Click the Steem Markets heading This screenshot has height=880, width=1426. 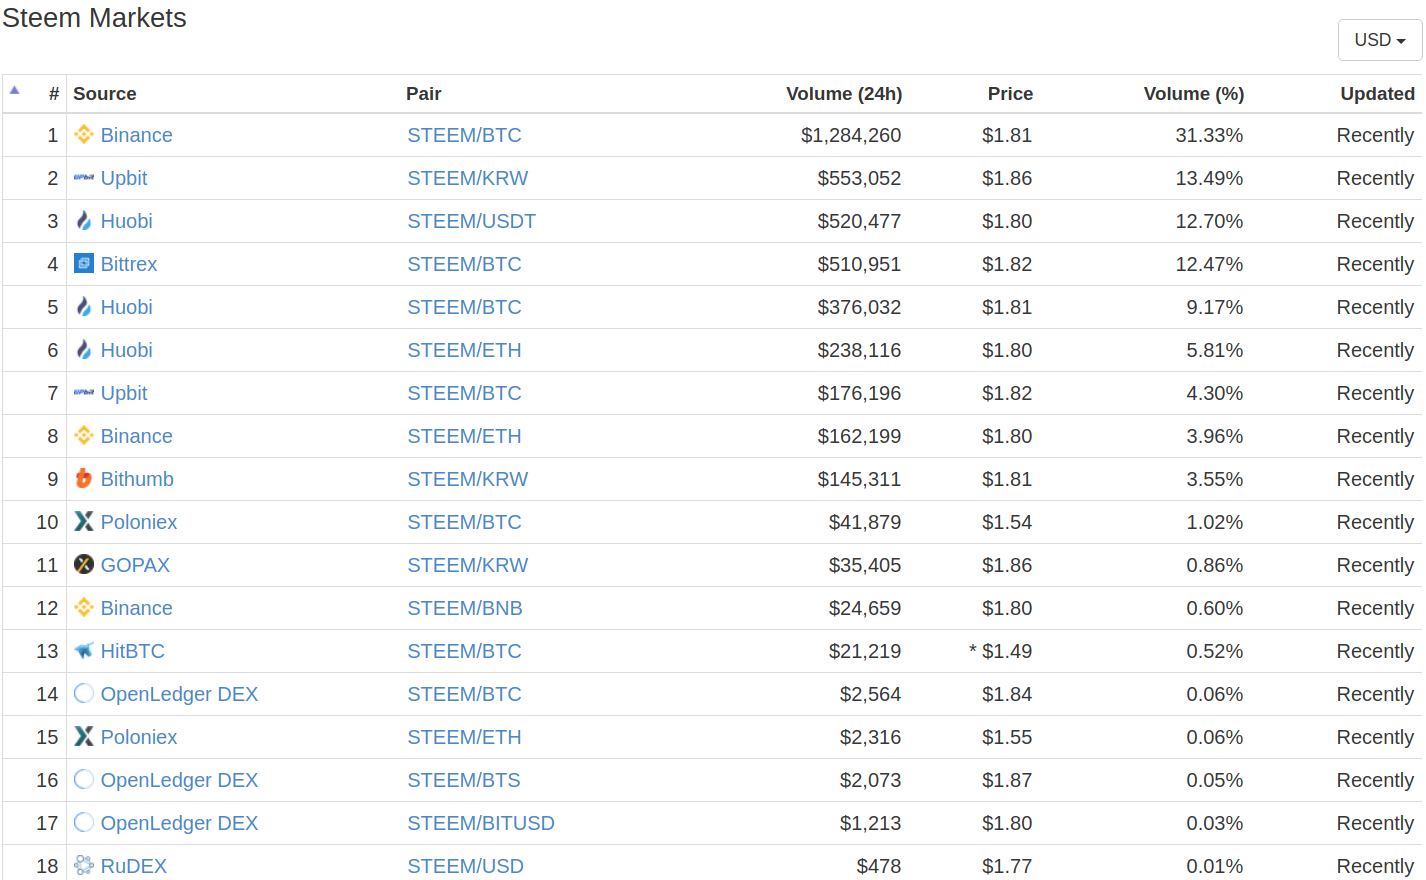pyautogui.click(x=94, y=18)
